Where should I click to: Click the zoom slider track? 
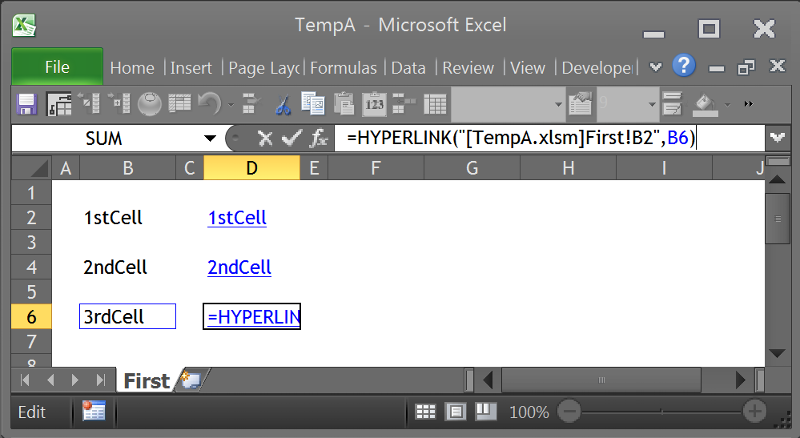[x=661, y=411]
